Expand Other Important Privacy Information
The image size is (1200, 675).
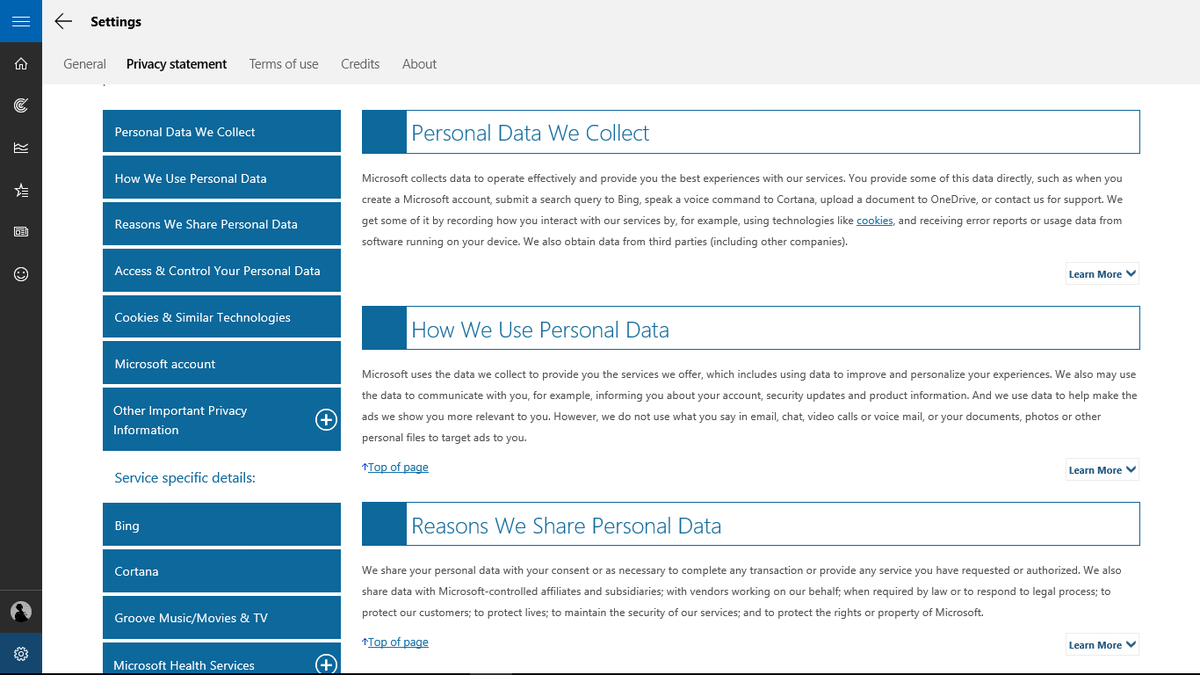pyautogui.click(x=326, y=420)
